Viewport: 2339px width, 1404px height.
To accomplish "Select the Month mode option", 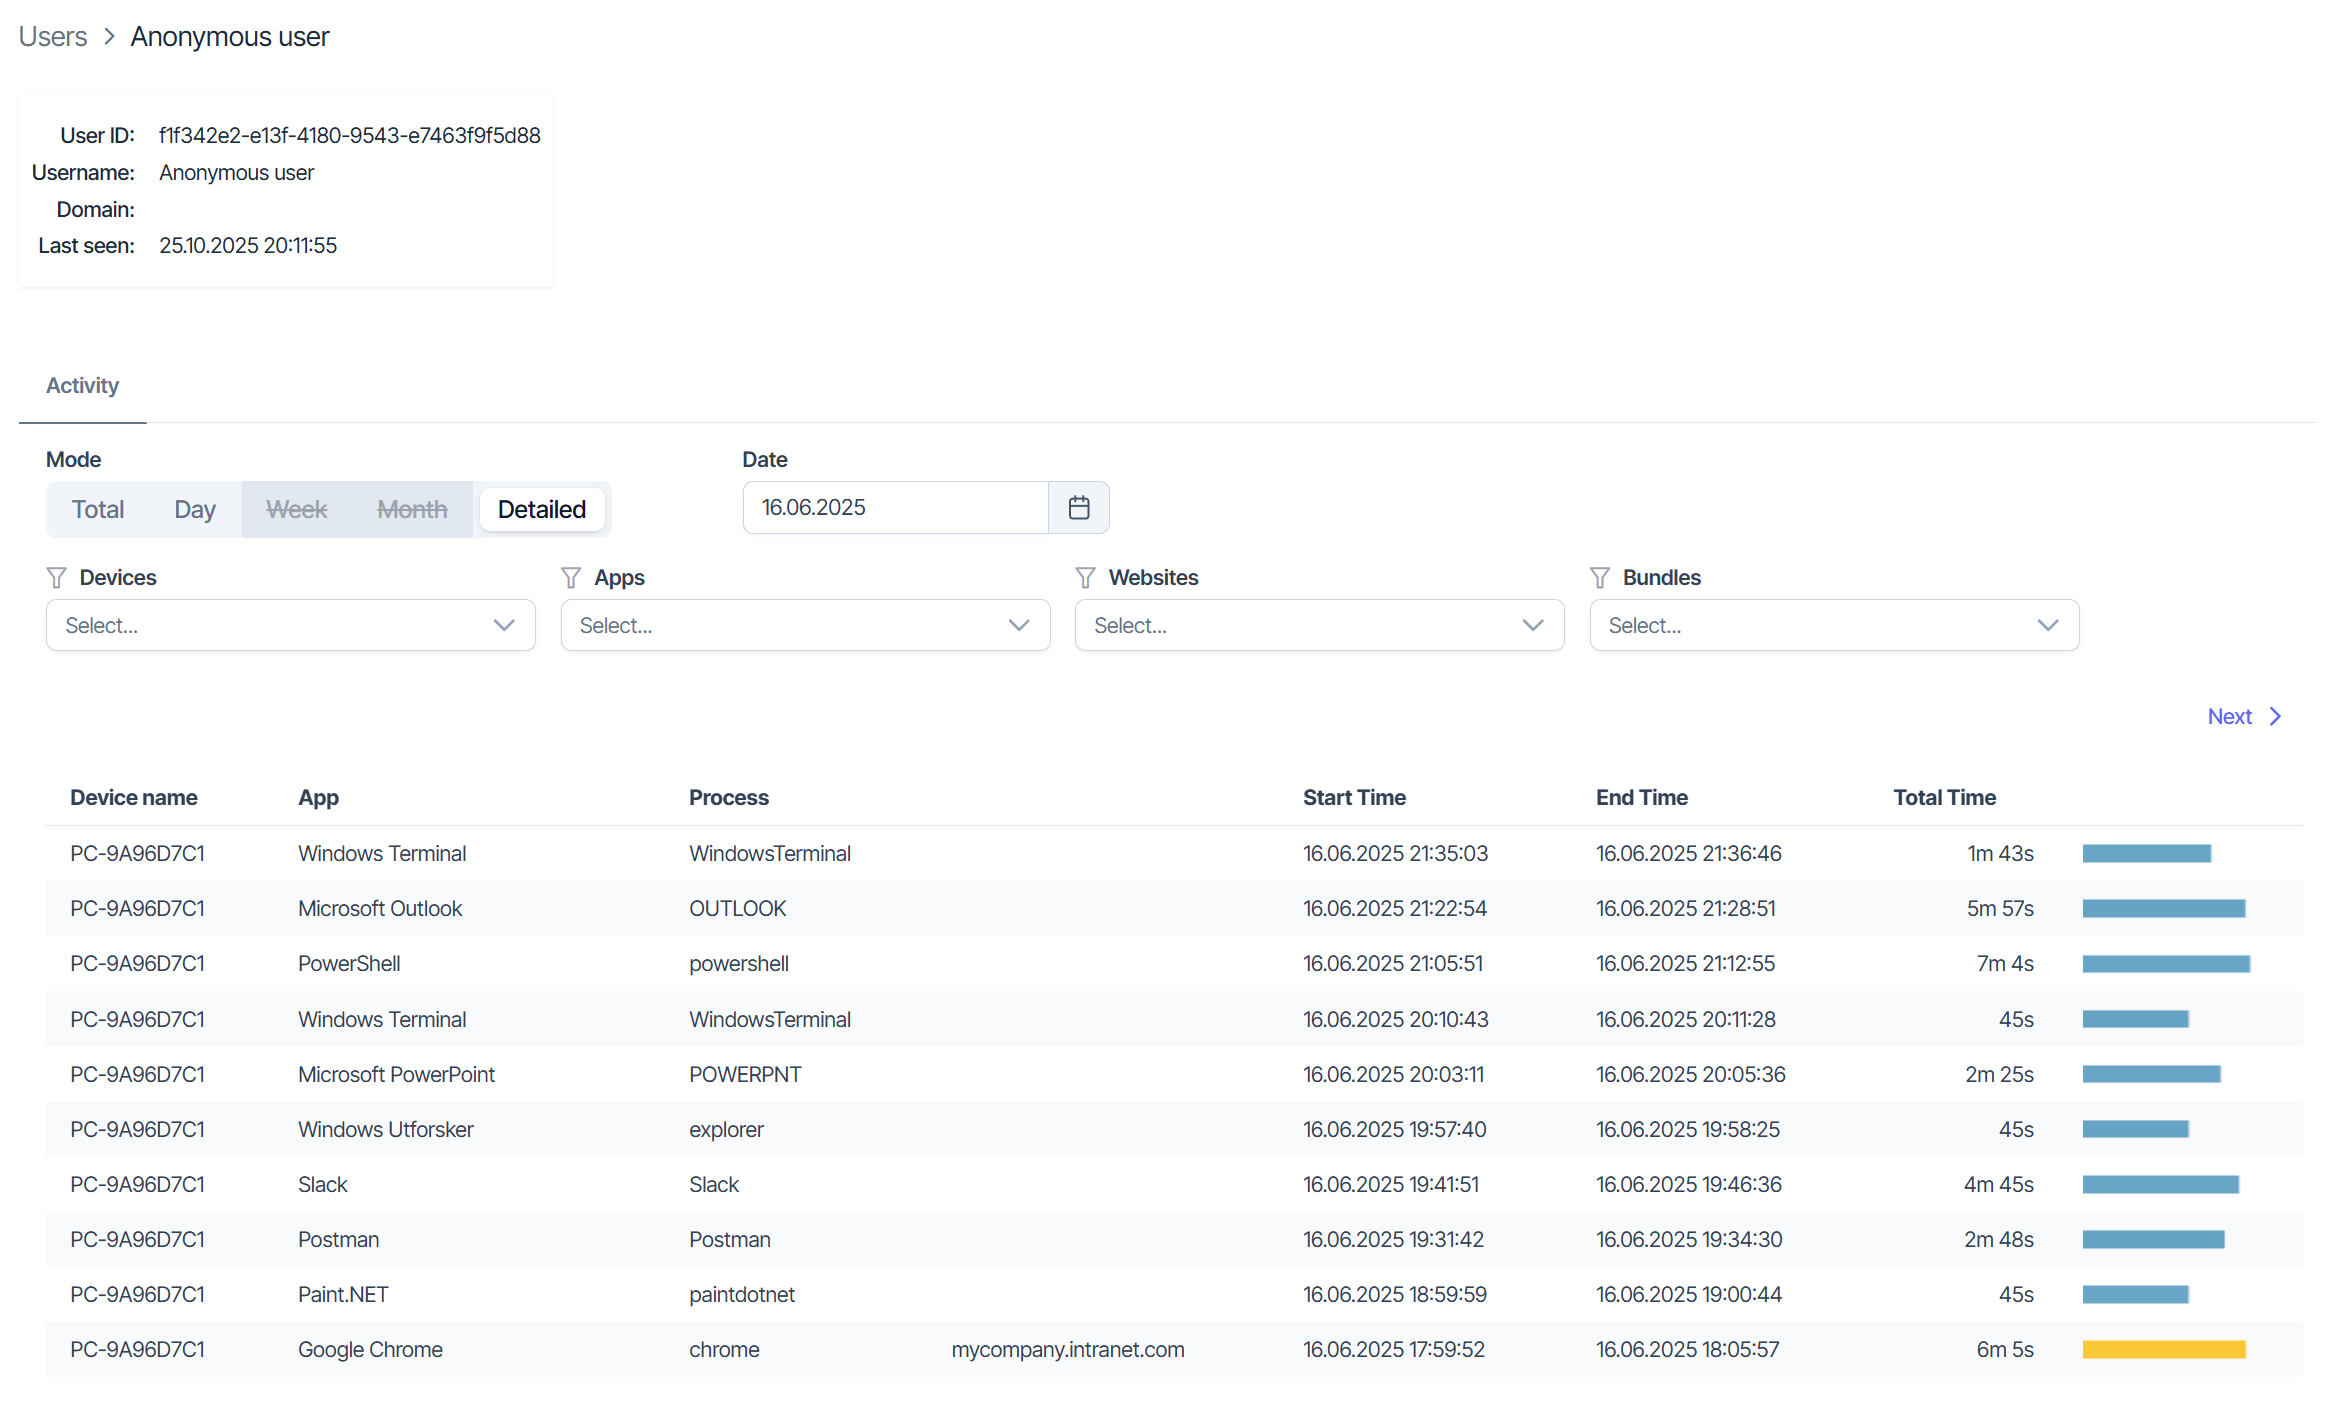I will coord(412,509).
